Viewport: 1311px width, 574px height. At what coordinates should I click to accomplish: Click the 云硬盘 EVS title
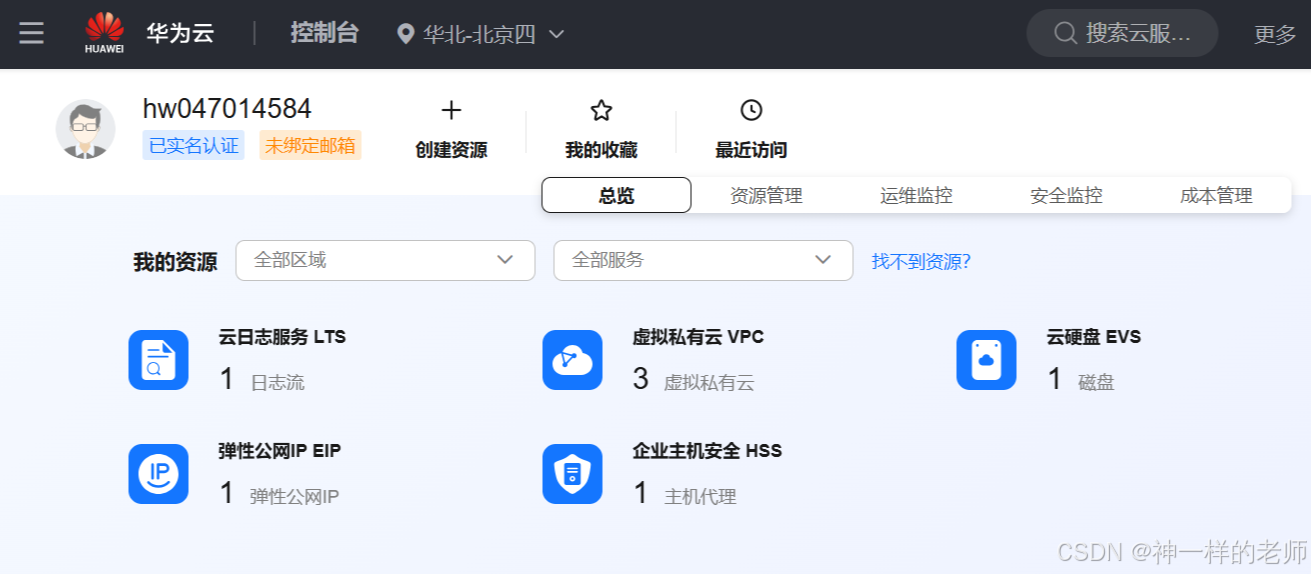(x=1094, y=337)
